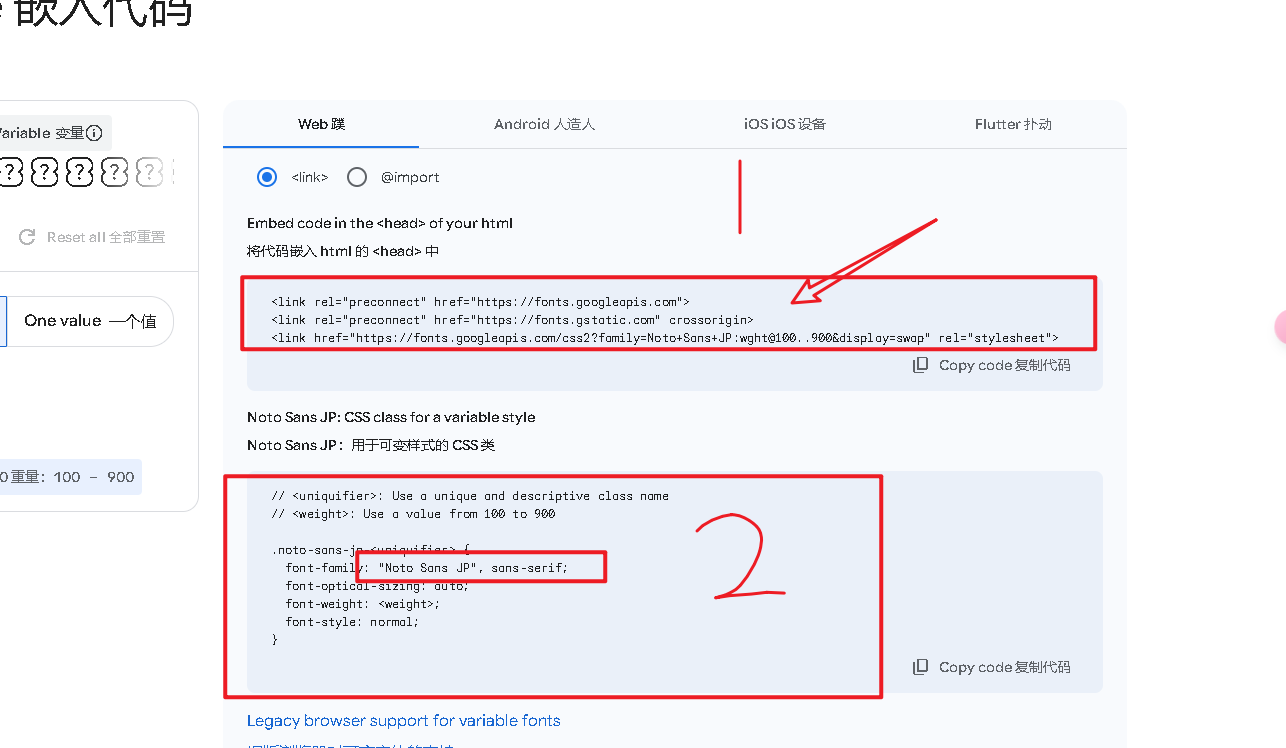This screenshot has height=748, width=1286.
Task: Click the copy icon beside the link code
Action: point(920,365)
